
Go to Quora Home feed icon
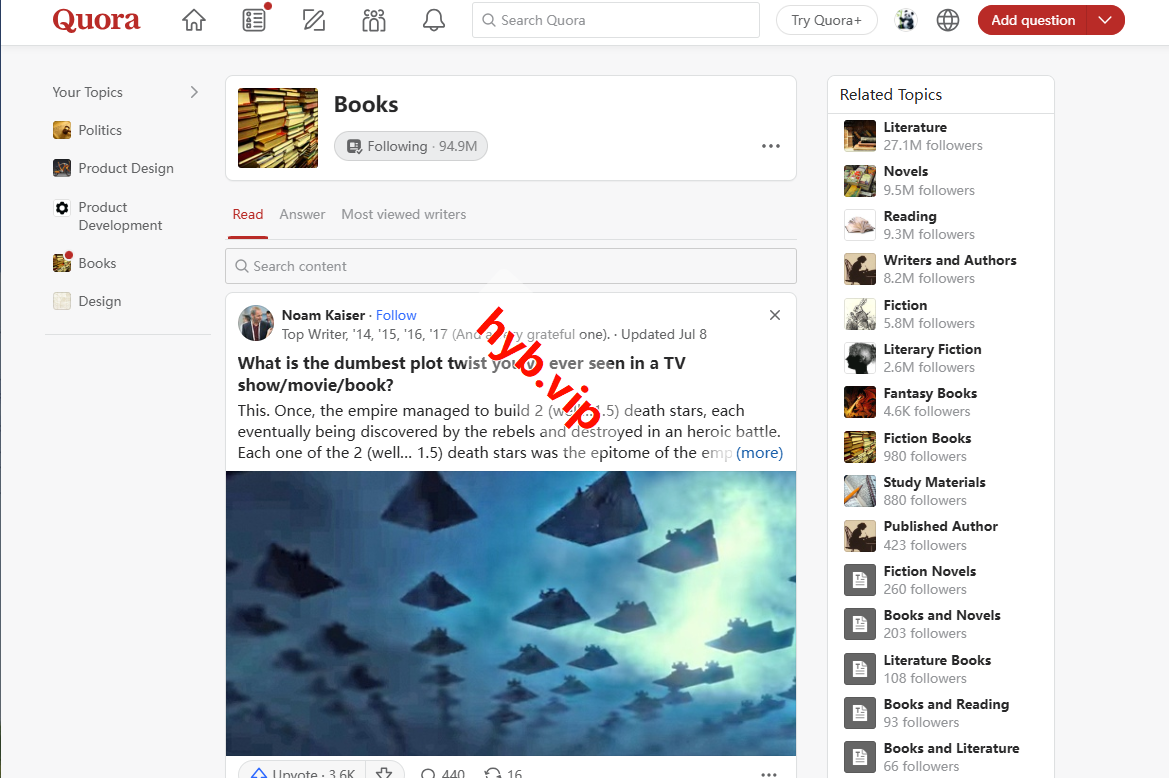coord(194,20)
